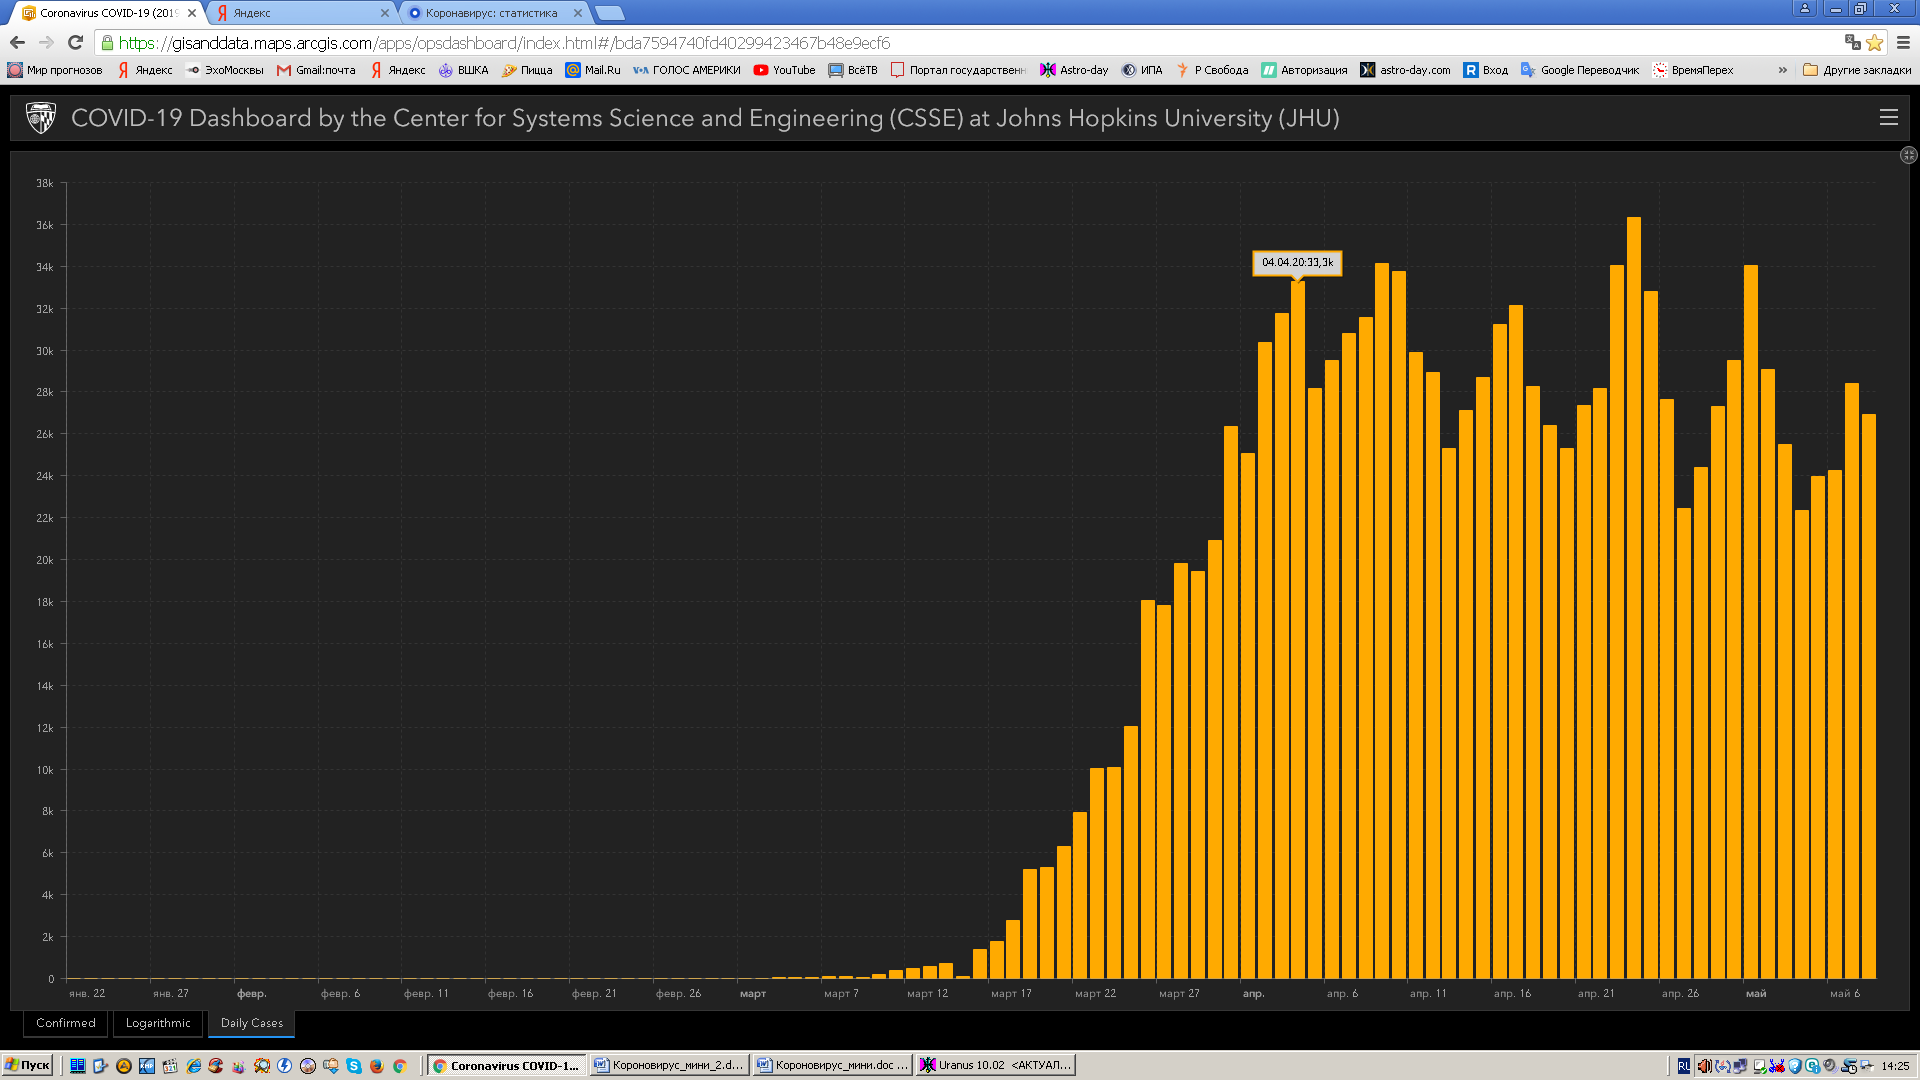
Task: Open YouTube bookmark
Action: [785, 70]
